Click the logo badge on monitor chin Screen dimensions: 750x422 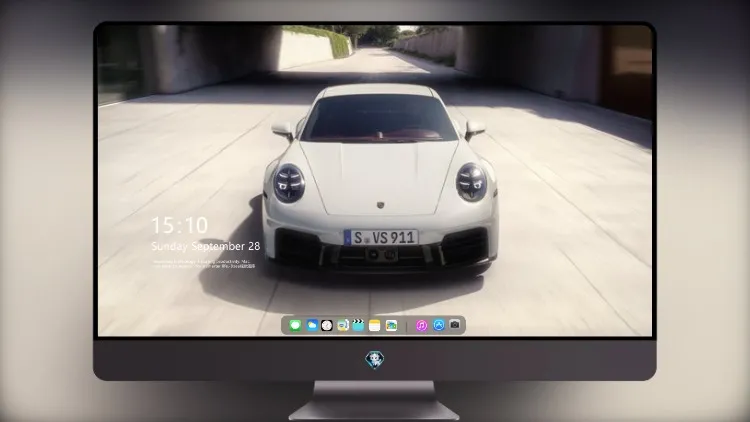coord(375,360)
